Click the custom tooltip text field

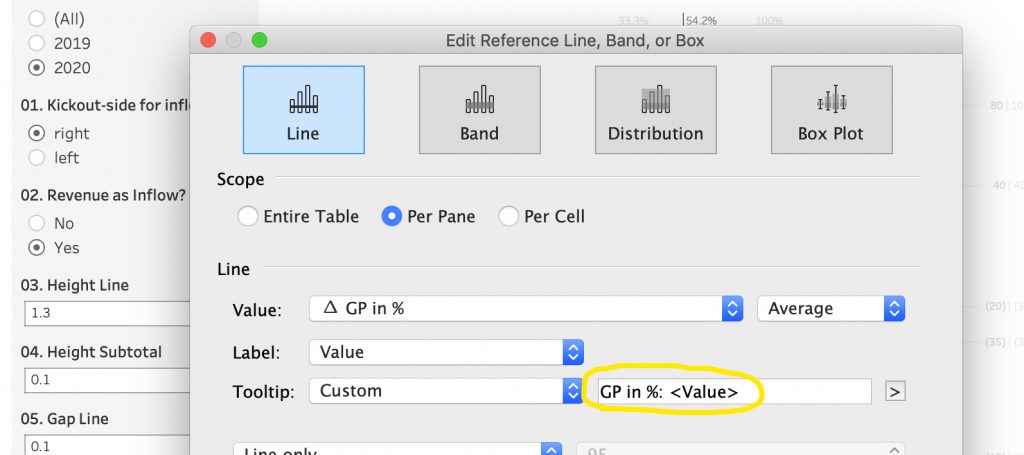click(734, 392)
